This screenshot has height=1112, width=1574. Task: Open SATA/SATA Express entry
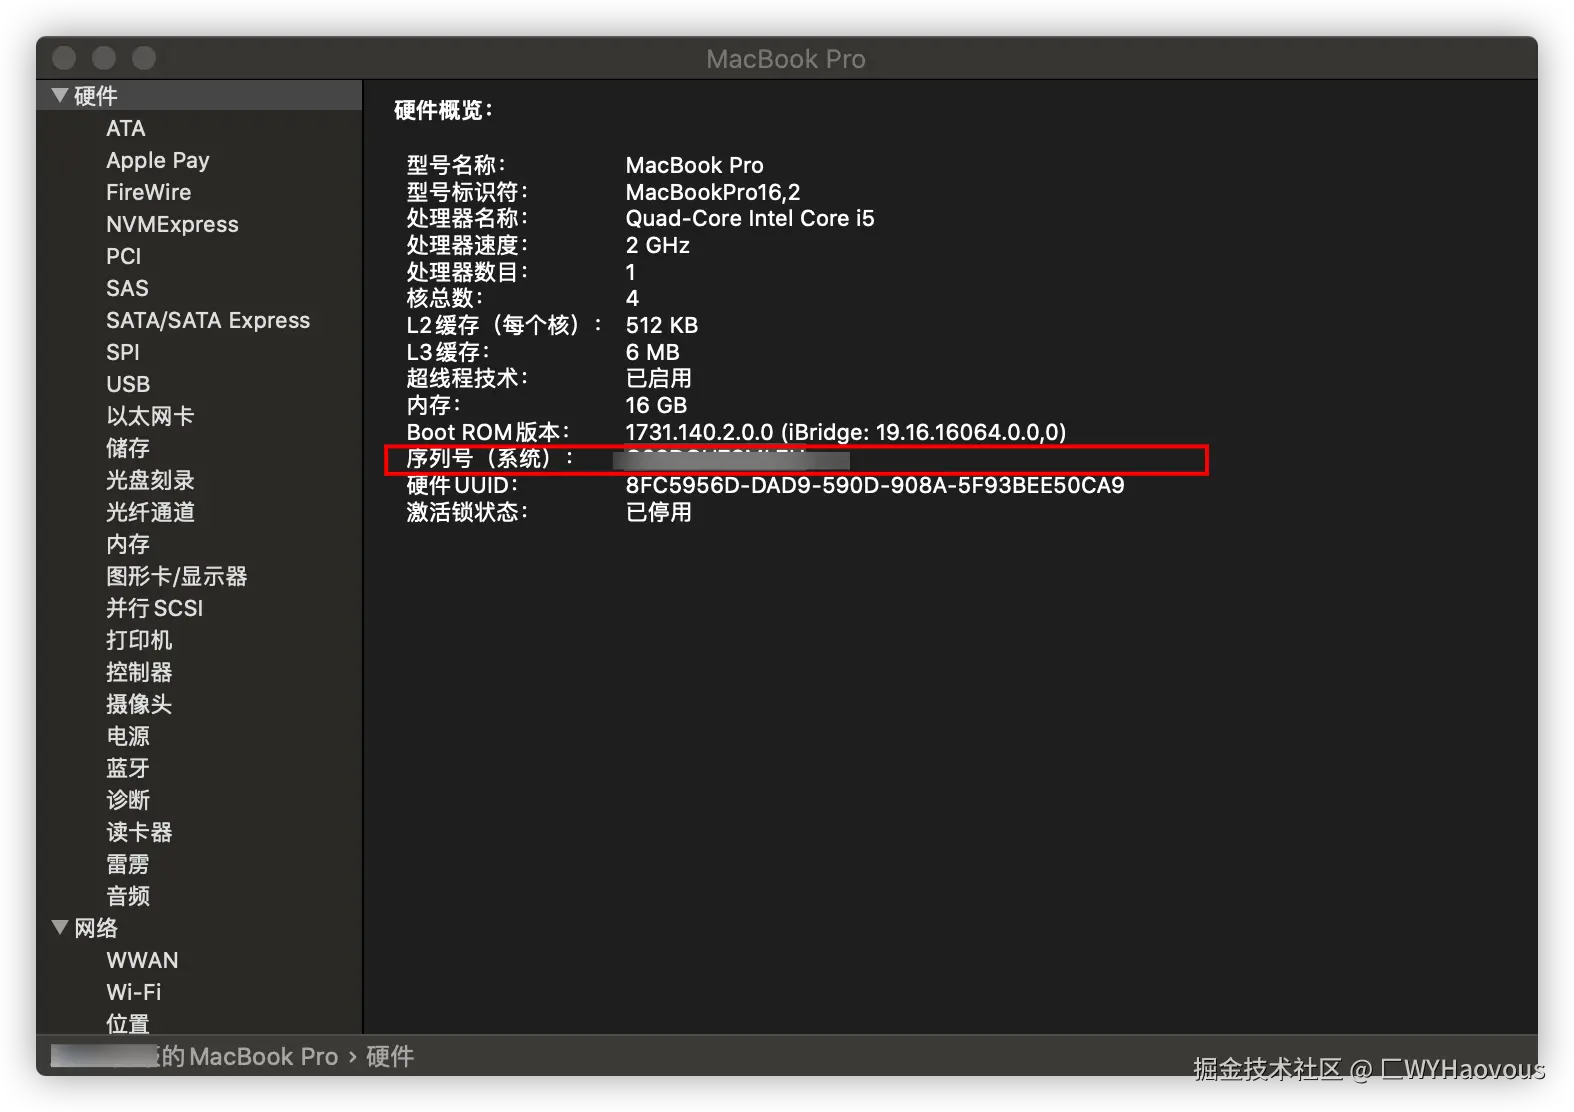[x=208, y=320]
